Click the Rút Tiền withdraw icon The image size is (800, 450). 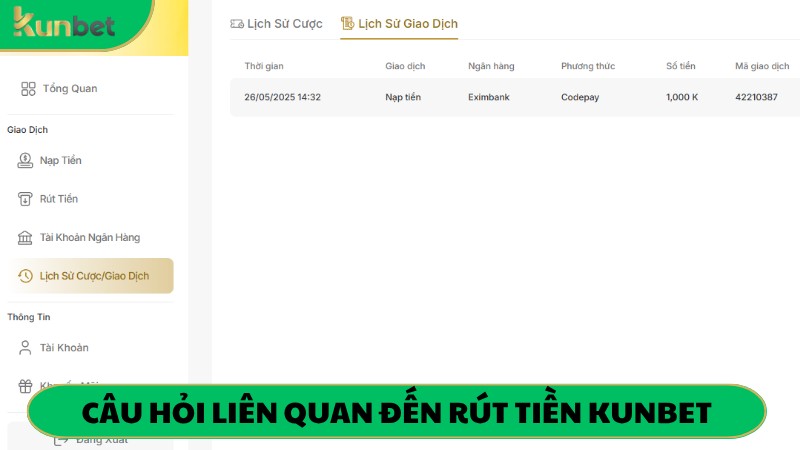pyautogui.click(x=25, y=199)
